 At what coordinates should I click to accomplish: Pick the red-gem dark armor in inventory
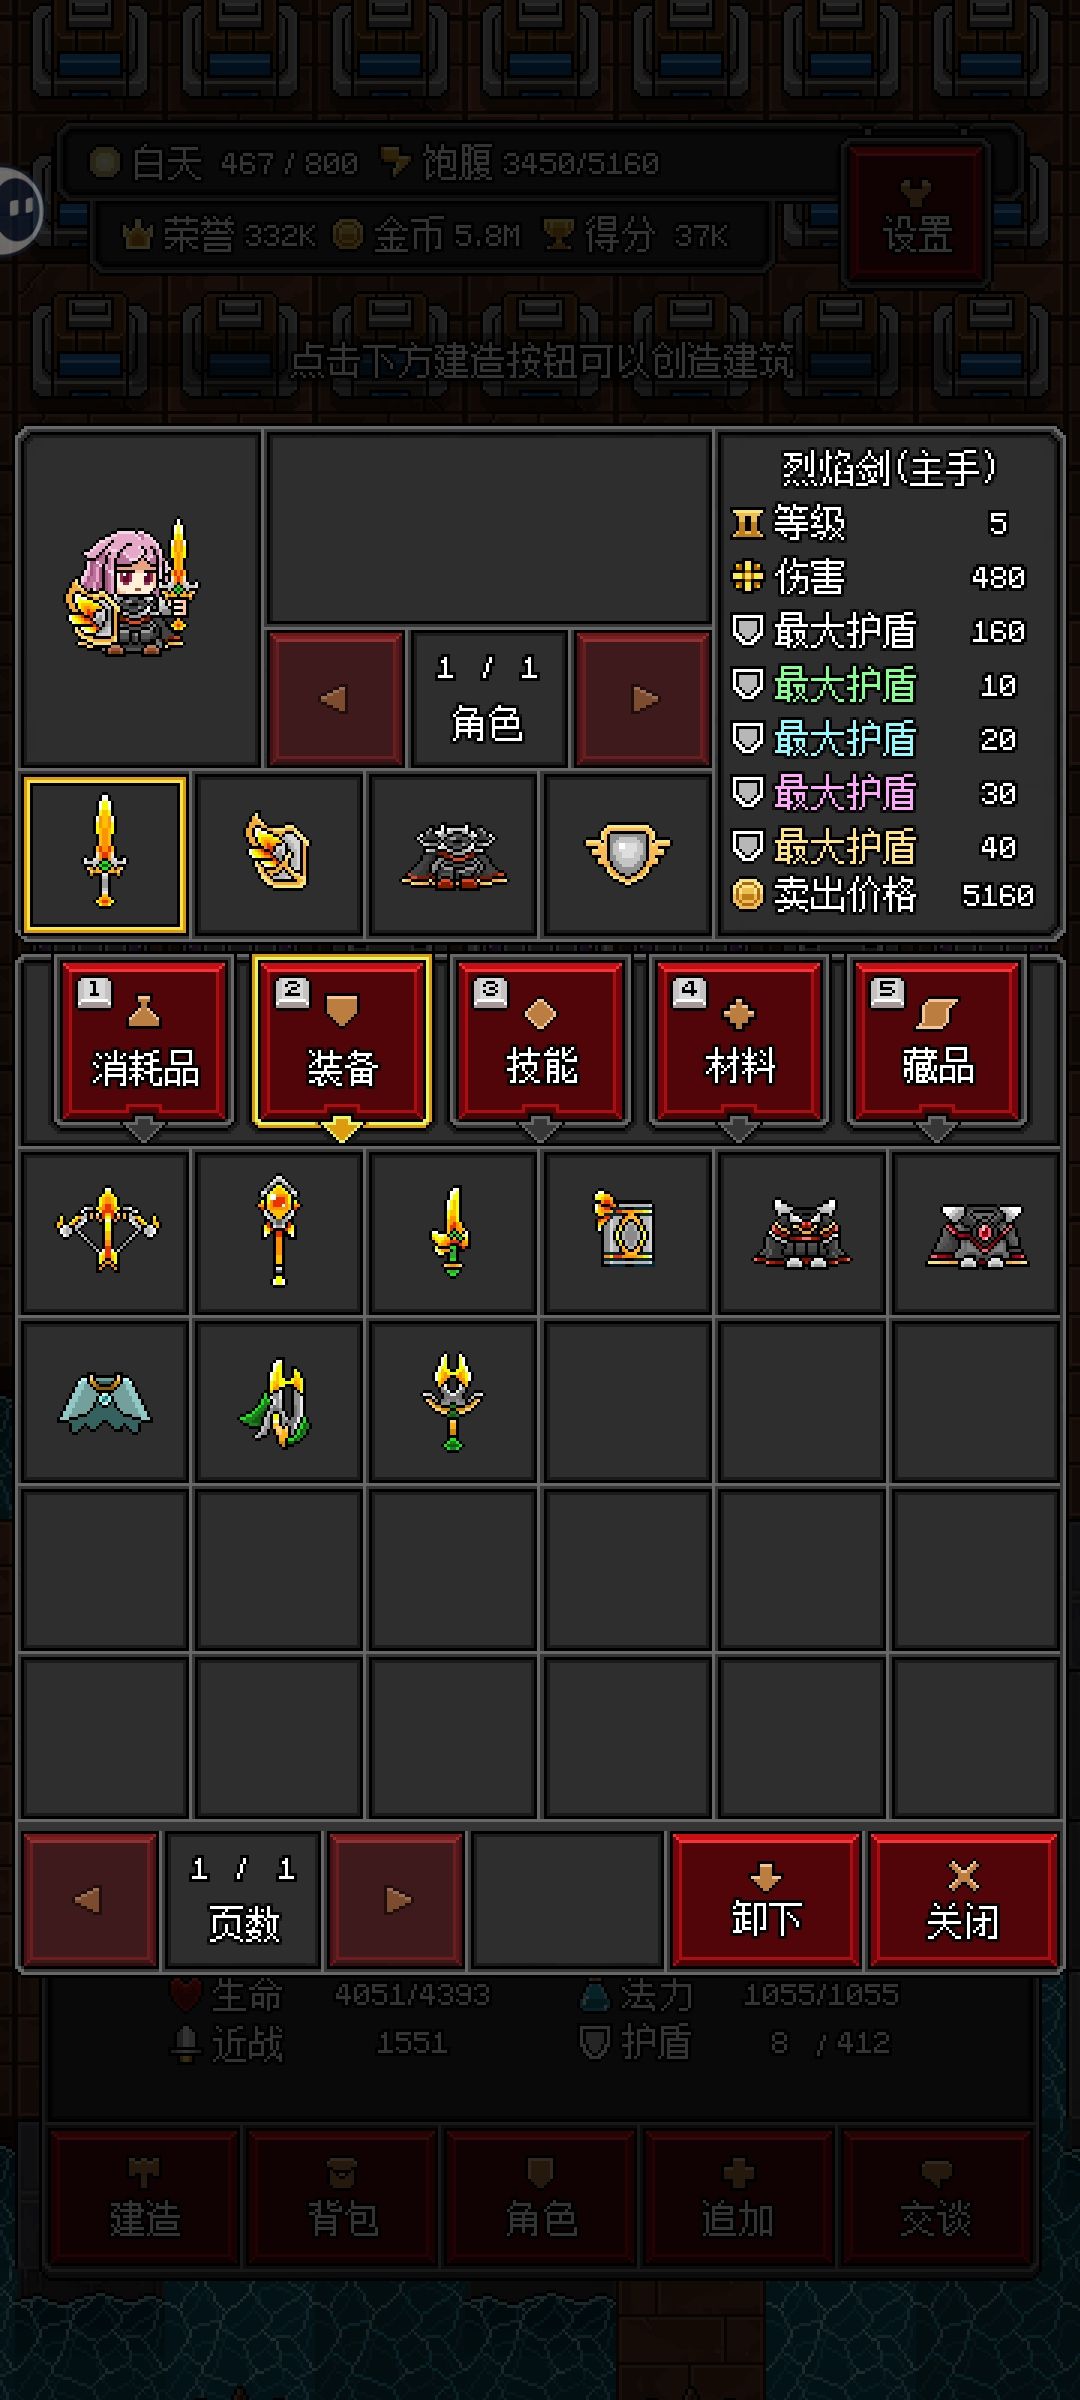coord(975,1231)
